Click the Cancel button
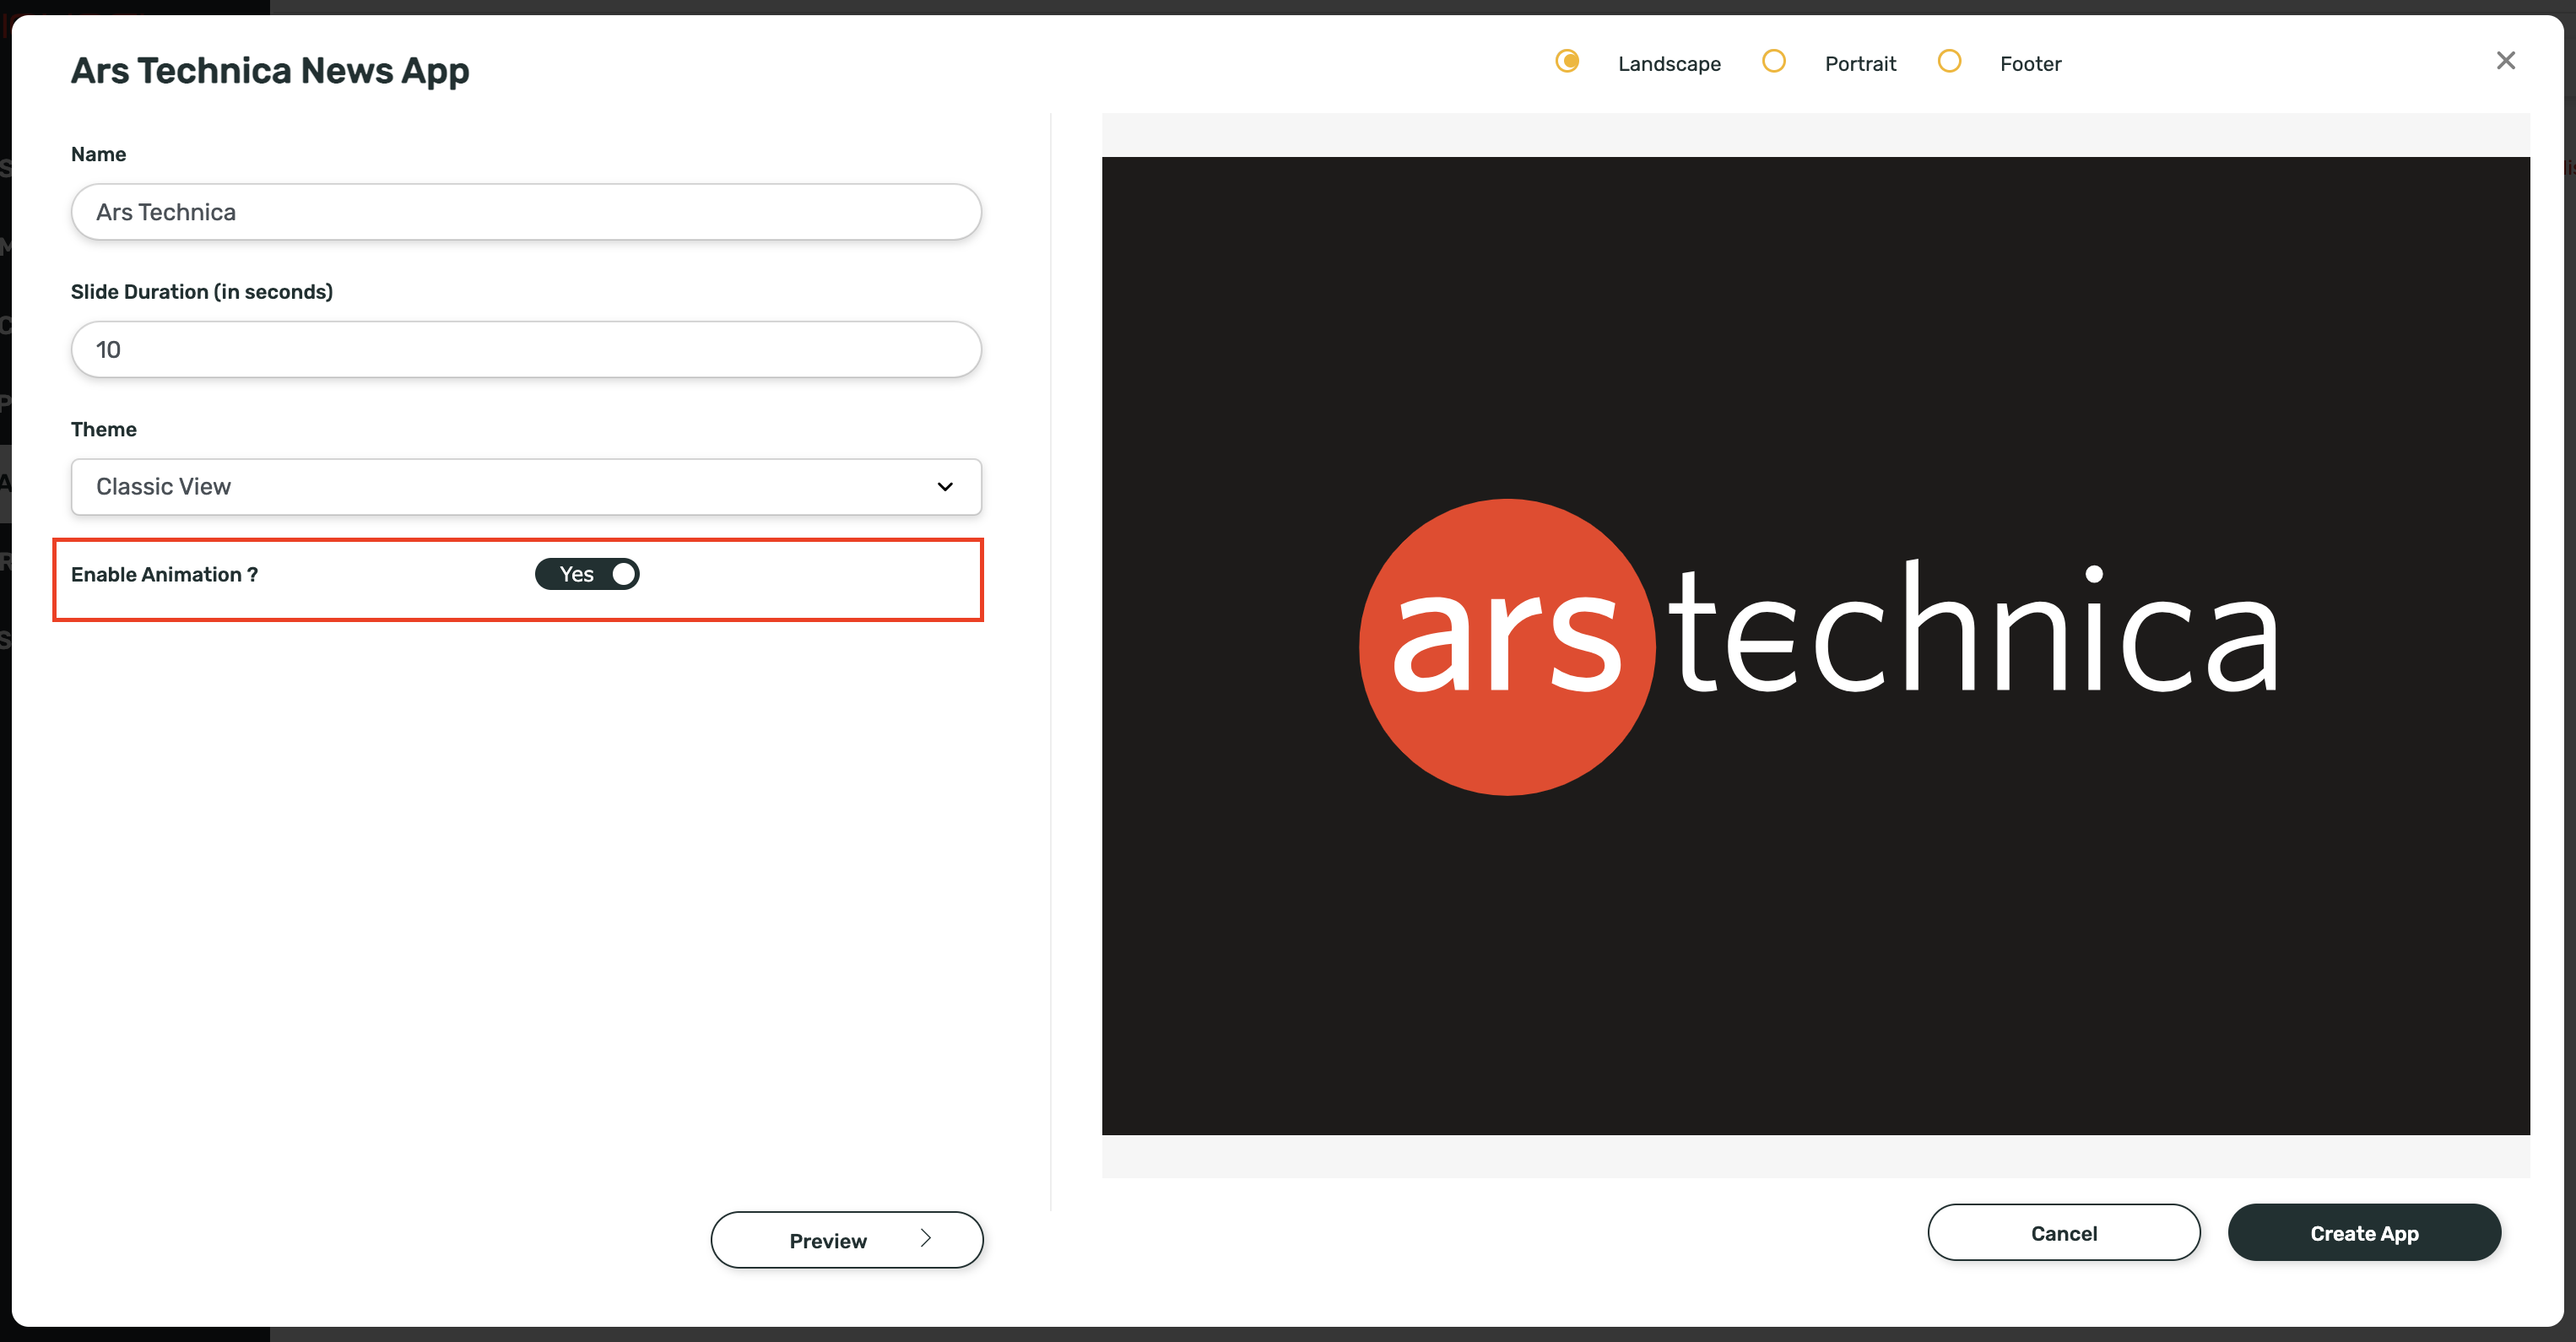Image resolution: width=2576 pixels, height=1342 pixels. (x=2064, y=1233)
